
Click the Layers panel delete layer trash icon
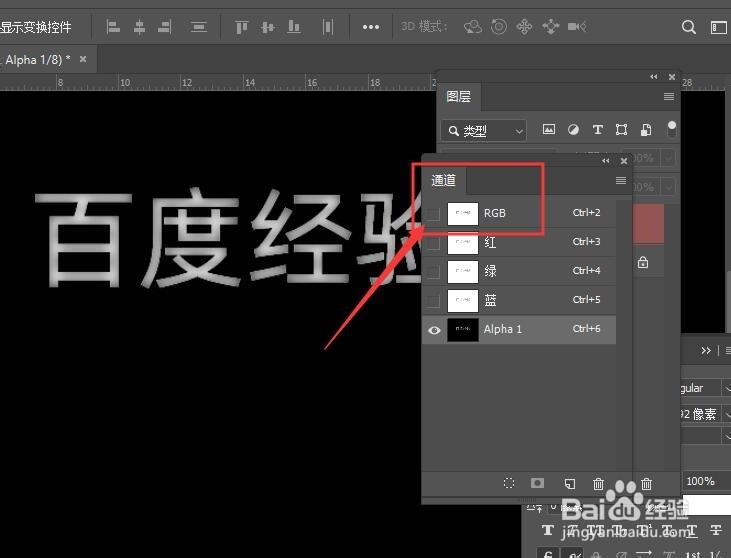point(646,484)
